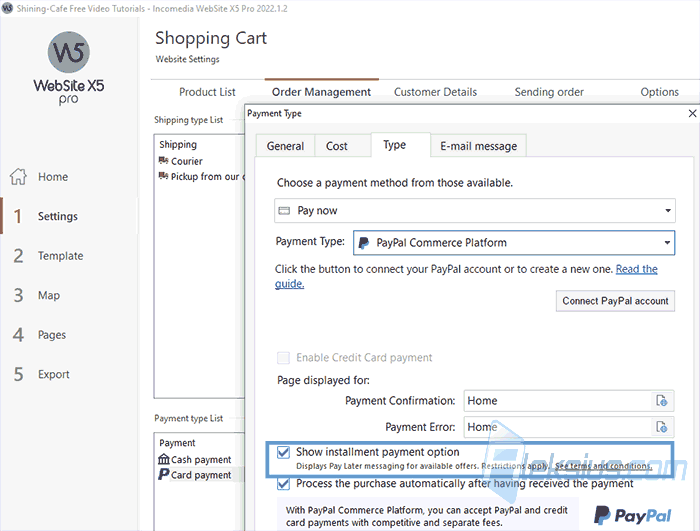The height and width of the screenshot is (531, 700).
Task: Click the Home label in sidebar
Action: (x=53, y=177)
